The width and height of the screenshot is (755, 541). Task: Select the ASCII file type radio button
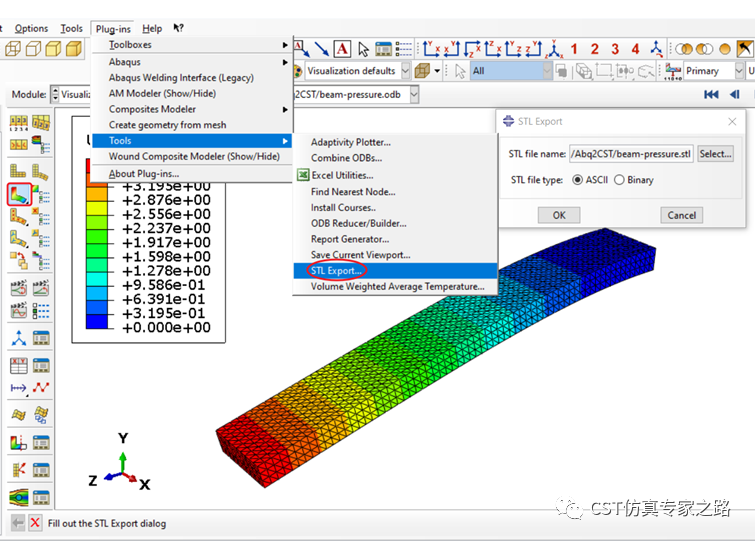pyautogui.click(x=577, y=180)
